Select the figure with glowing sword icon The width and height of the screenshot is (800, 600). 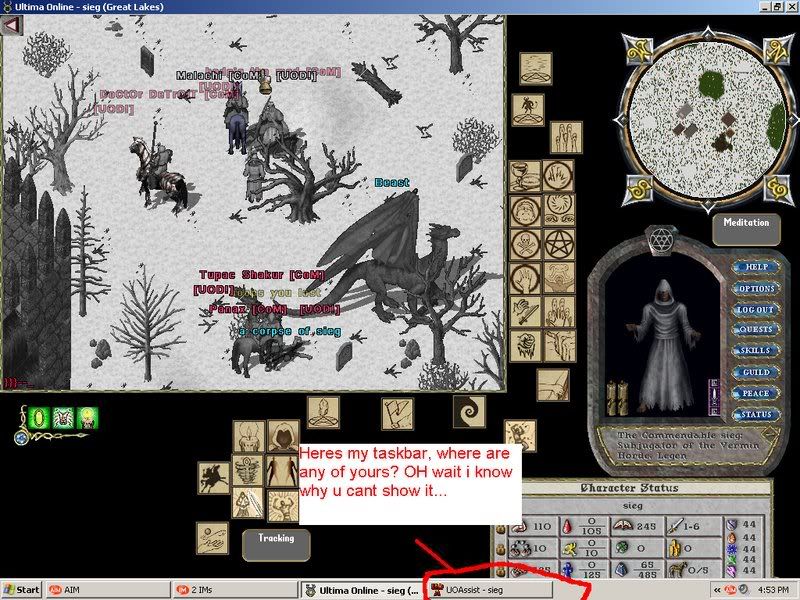(x=248, y=504)
